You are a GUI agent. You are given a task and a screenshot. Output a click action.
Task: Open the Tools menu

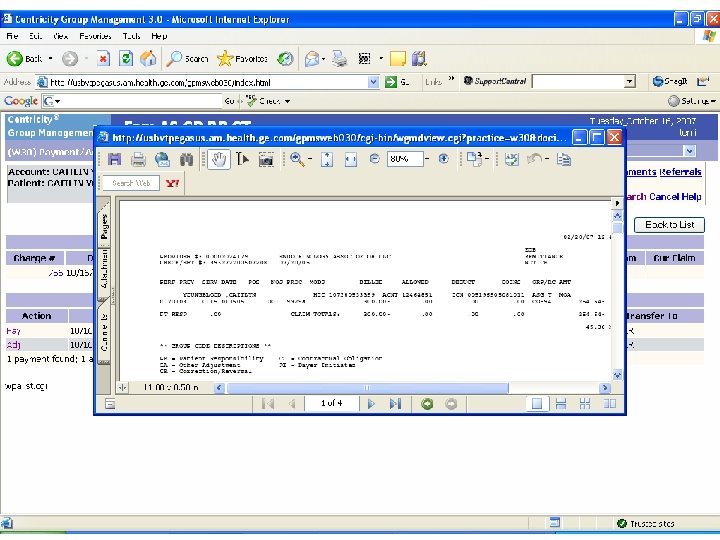click(131, 36)
